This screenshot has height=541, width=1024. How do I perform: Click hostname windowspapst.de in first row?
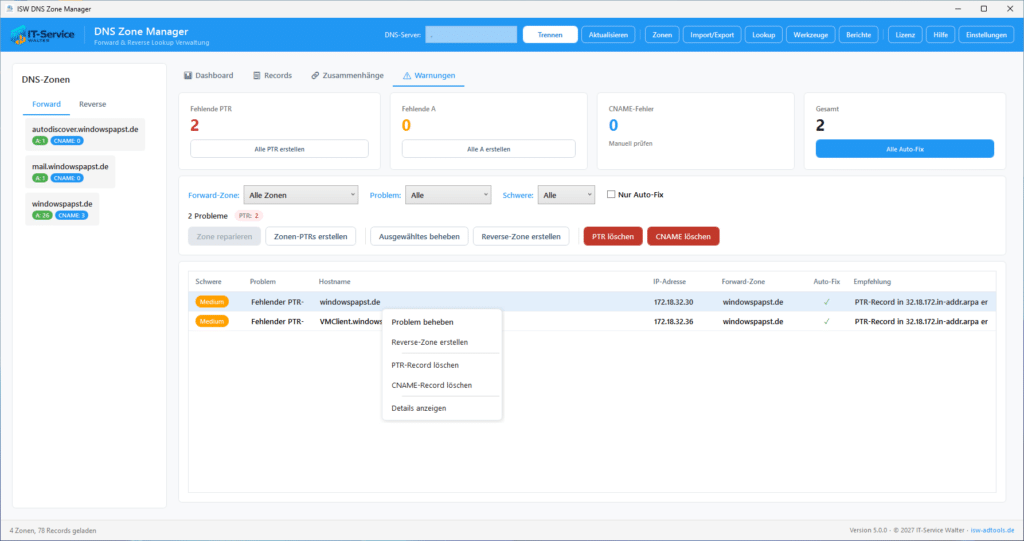350,302
